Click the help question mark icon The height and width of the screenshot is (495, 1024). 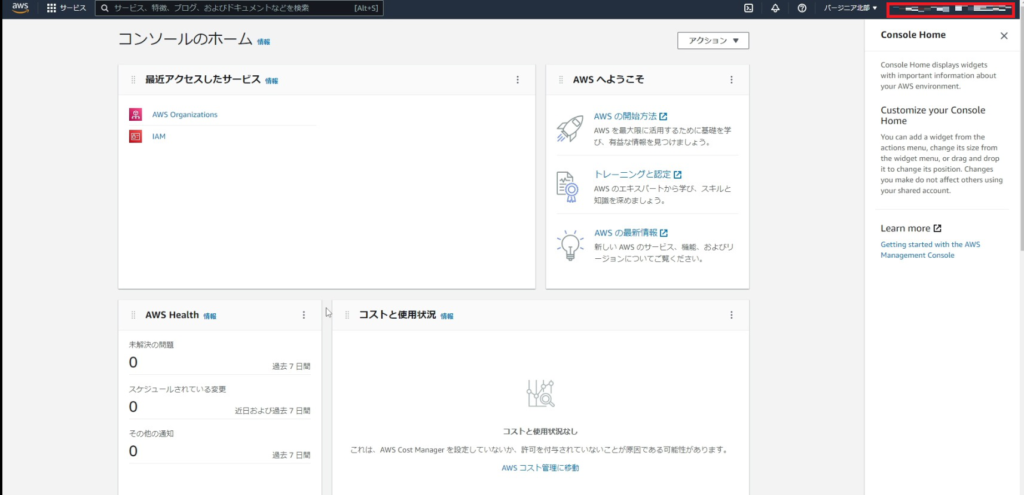[802, 8]
